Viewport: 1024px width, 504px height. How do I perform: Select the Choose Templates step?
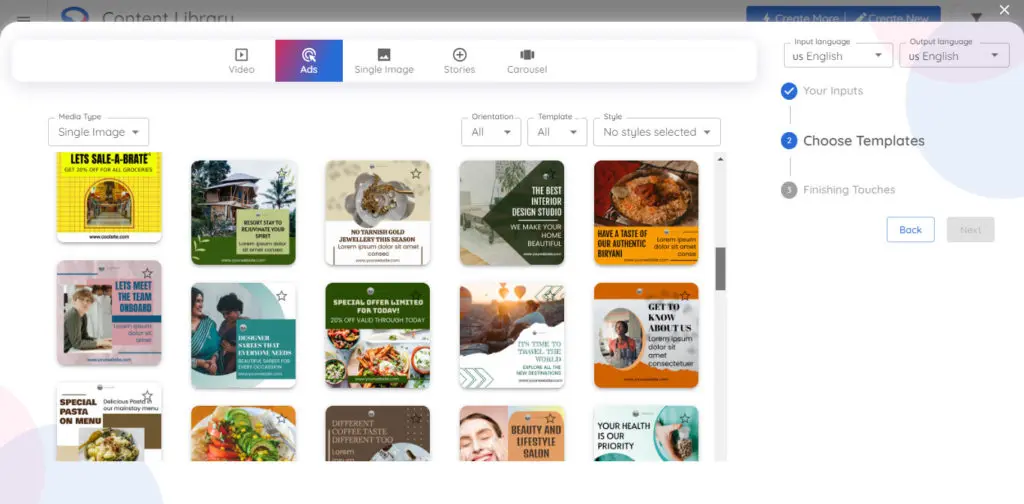(x=863, y=140)
